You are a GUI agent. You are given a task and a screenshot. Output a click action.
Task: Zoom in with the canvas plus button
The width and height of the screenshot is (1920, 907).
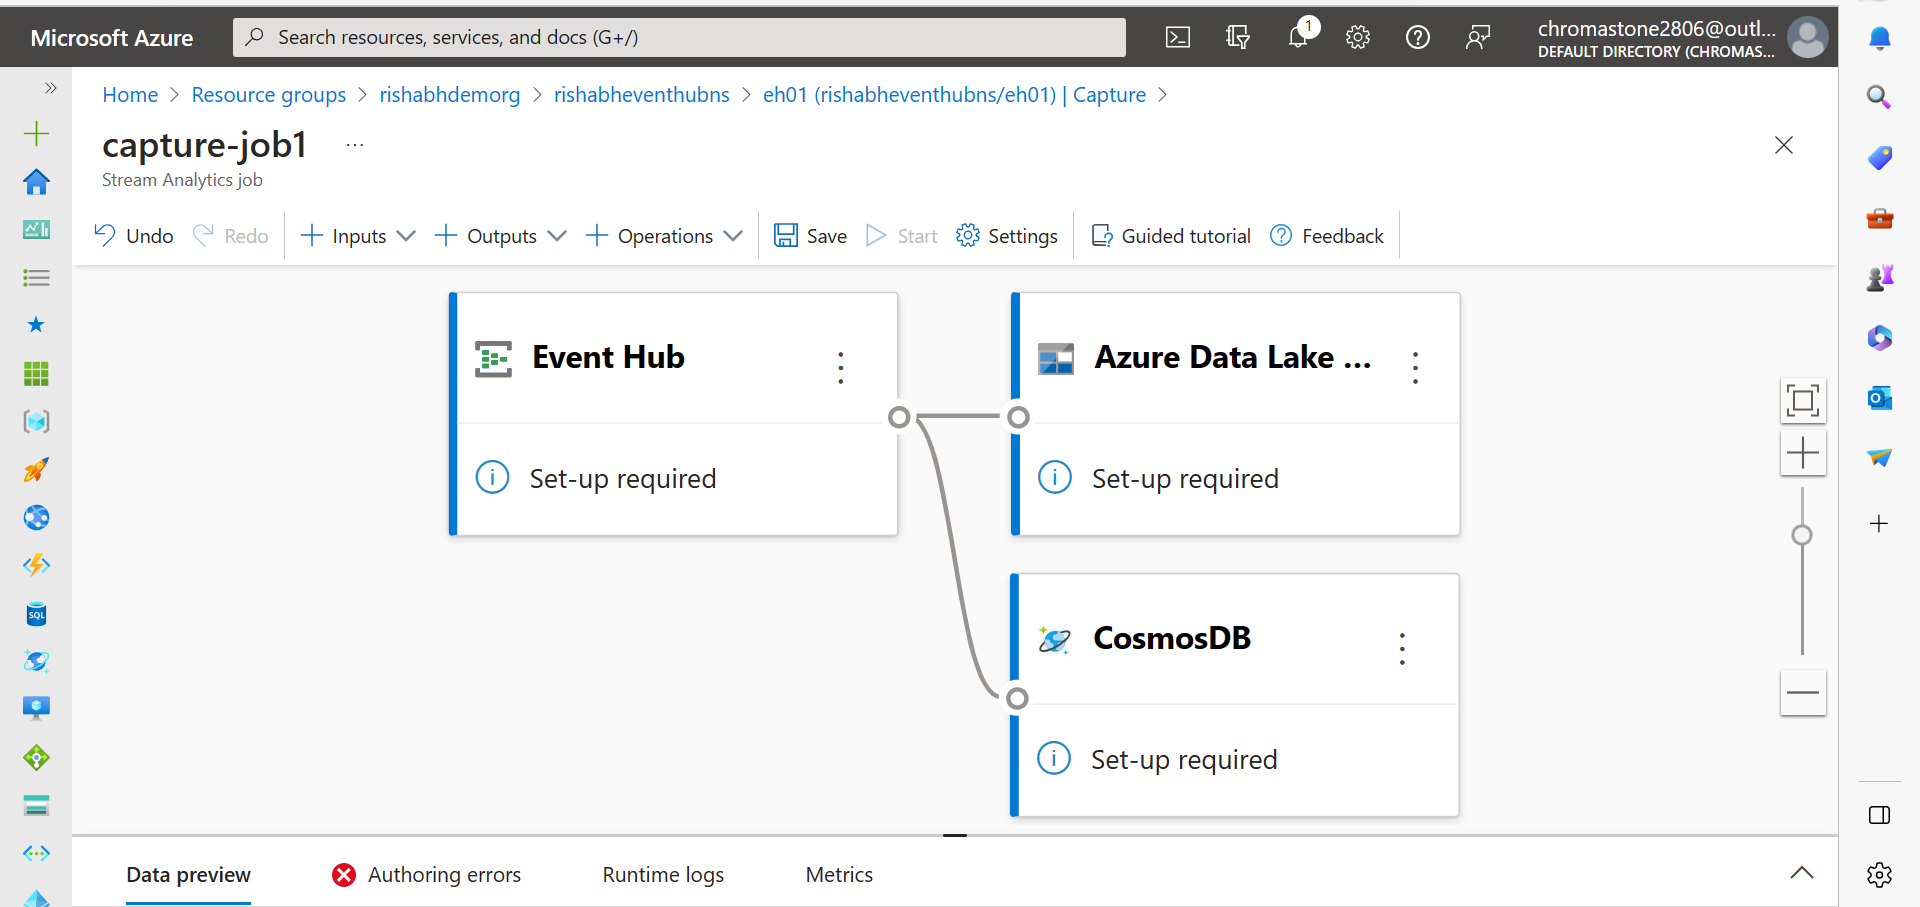click(1803, 453)
